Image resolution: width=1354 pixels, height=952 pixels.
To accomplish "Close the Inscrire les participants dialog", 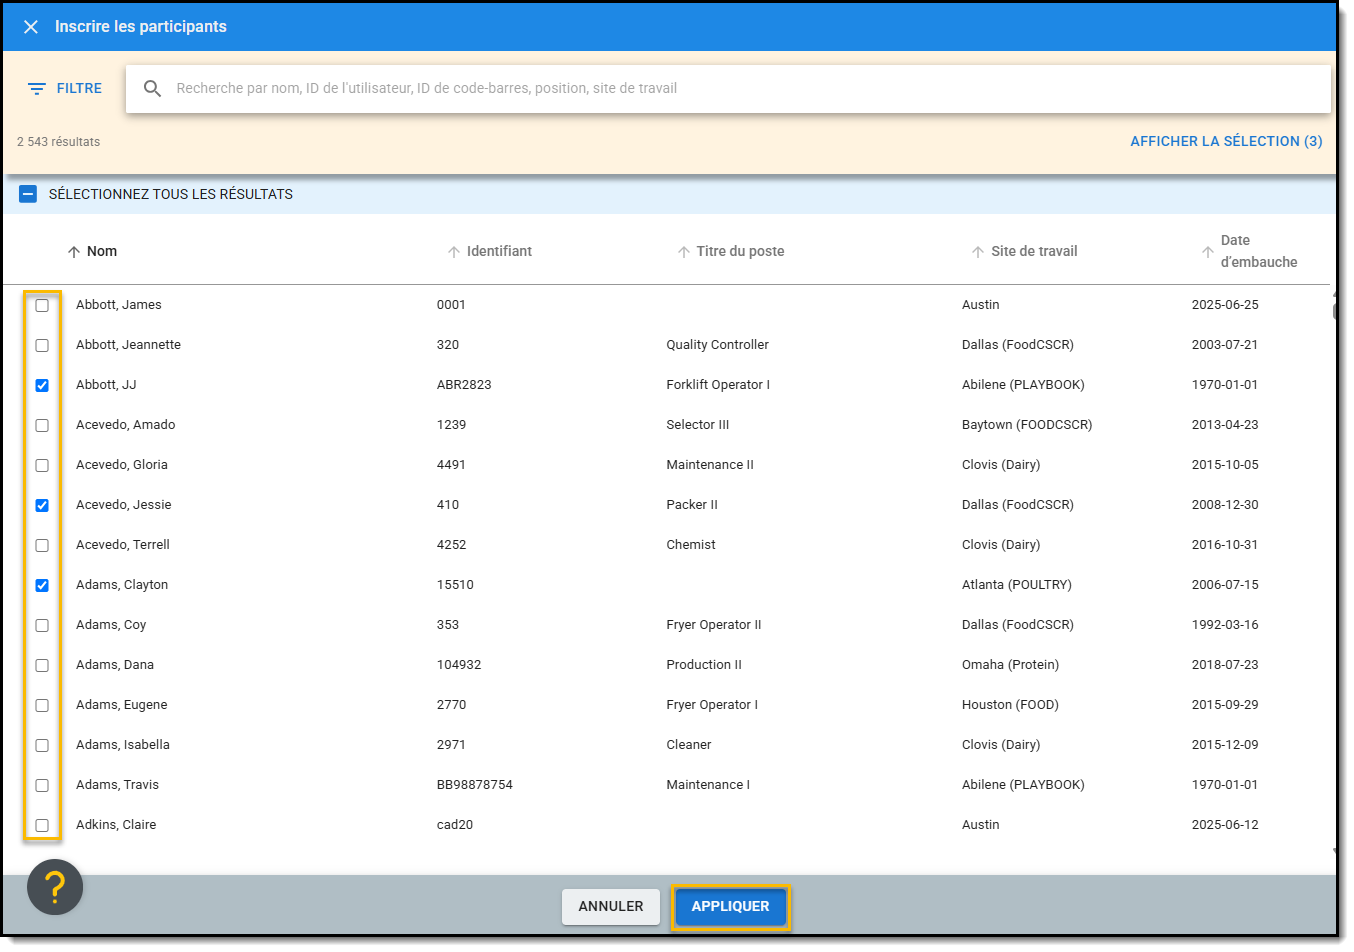I will pyautogui.click(x=31, y=27).
